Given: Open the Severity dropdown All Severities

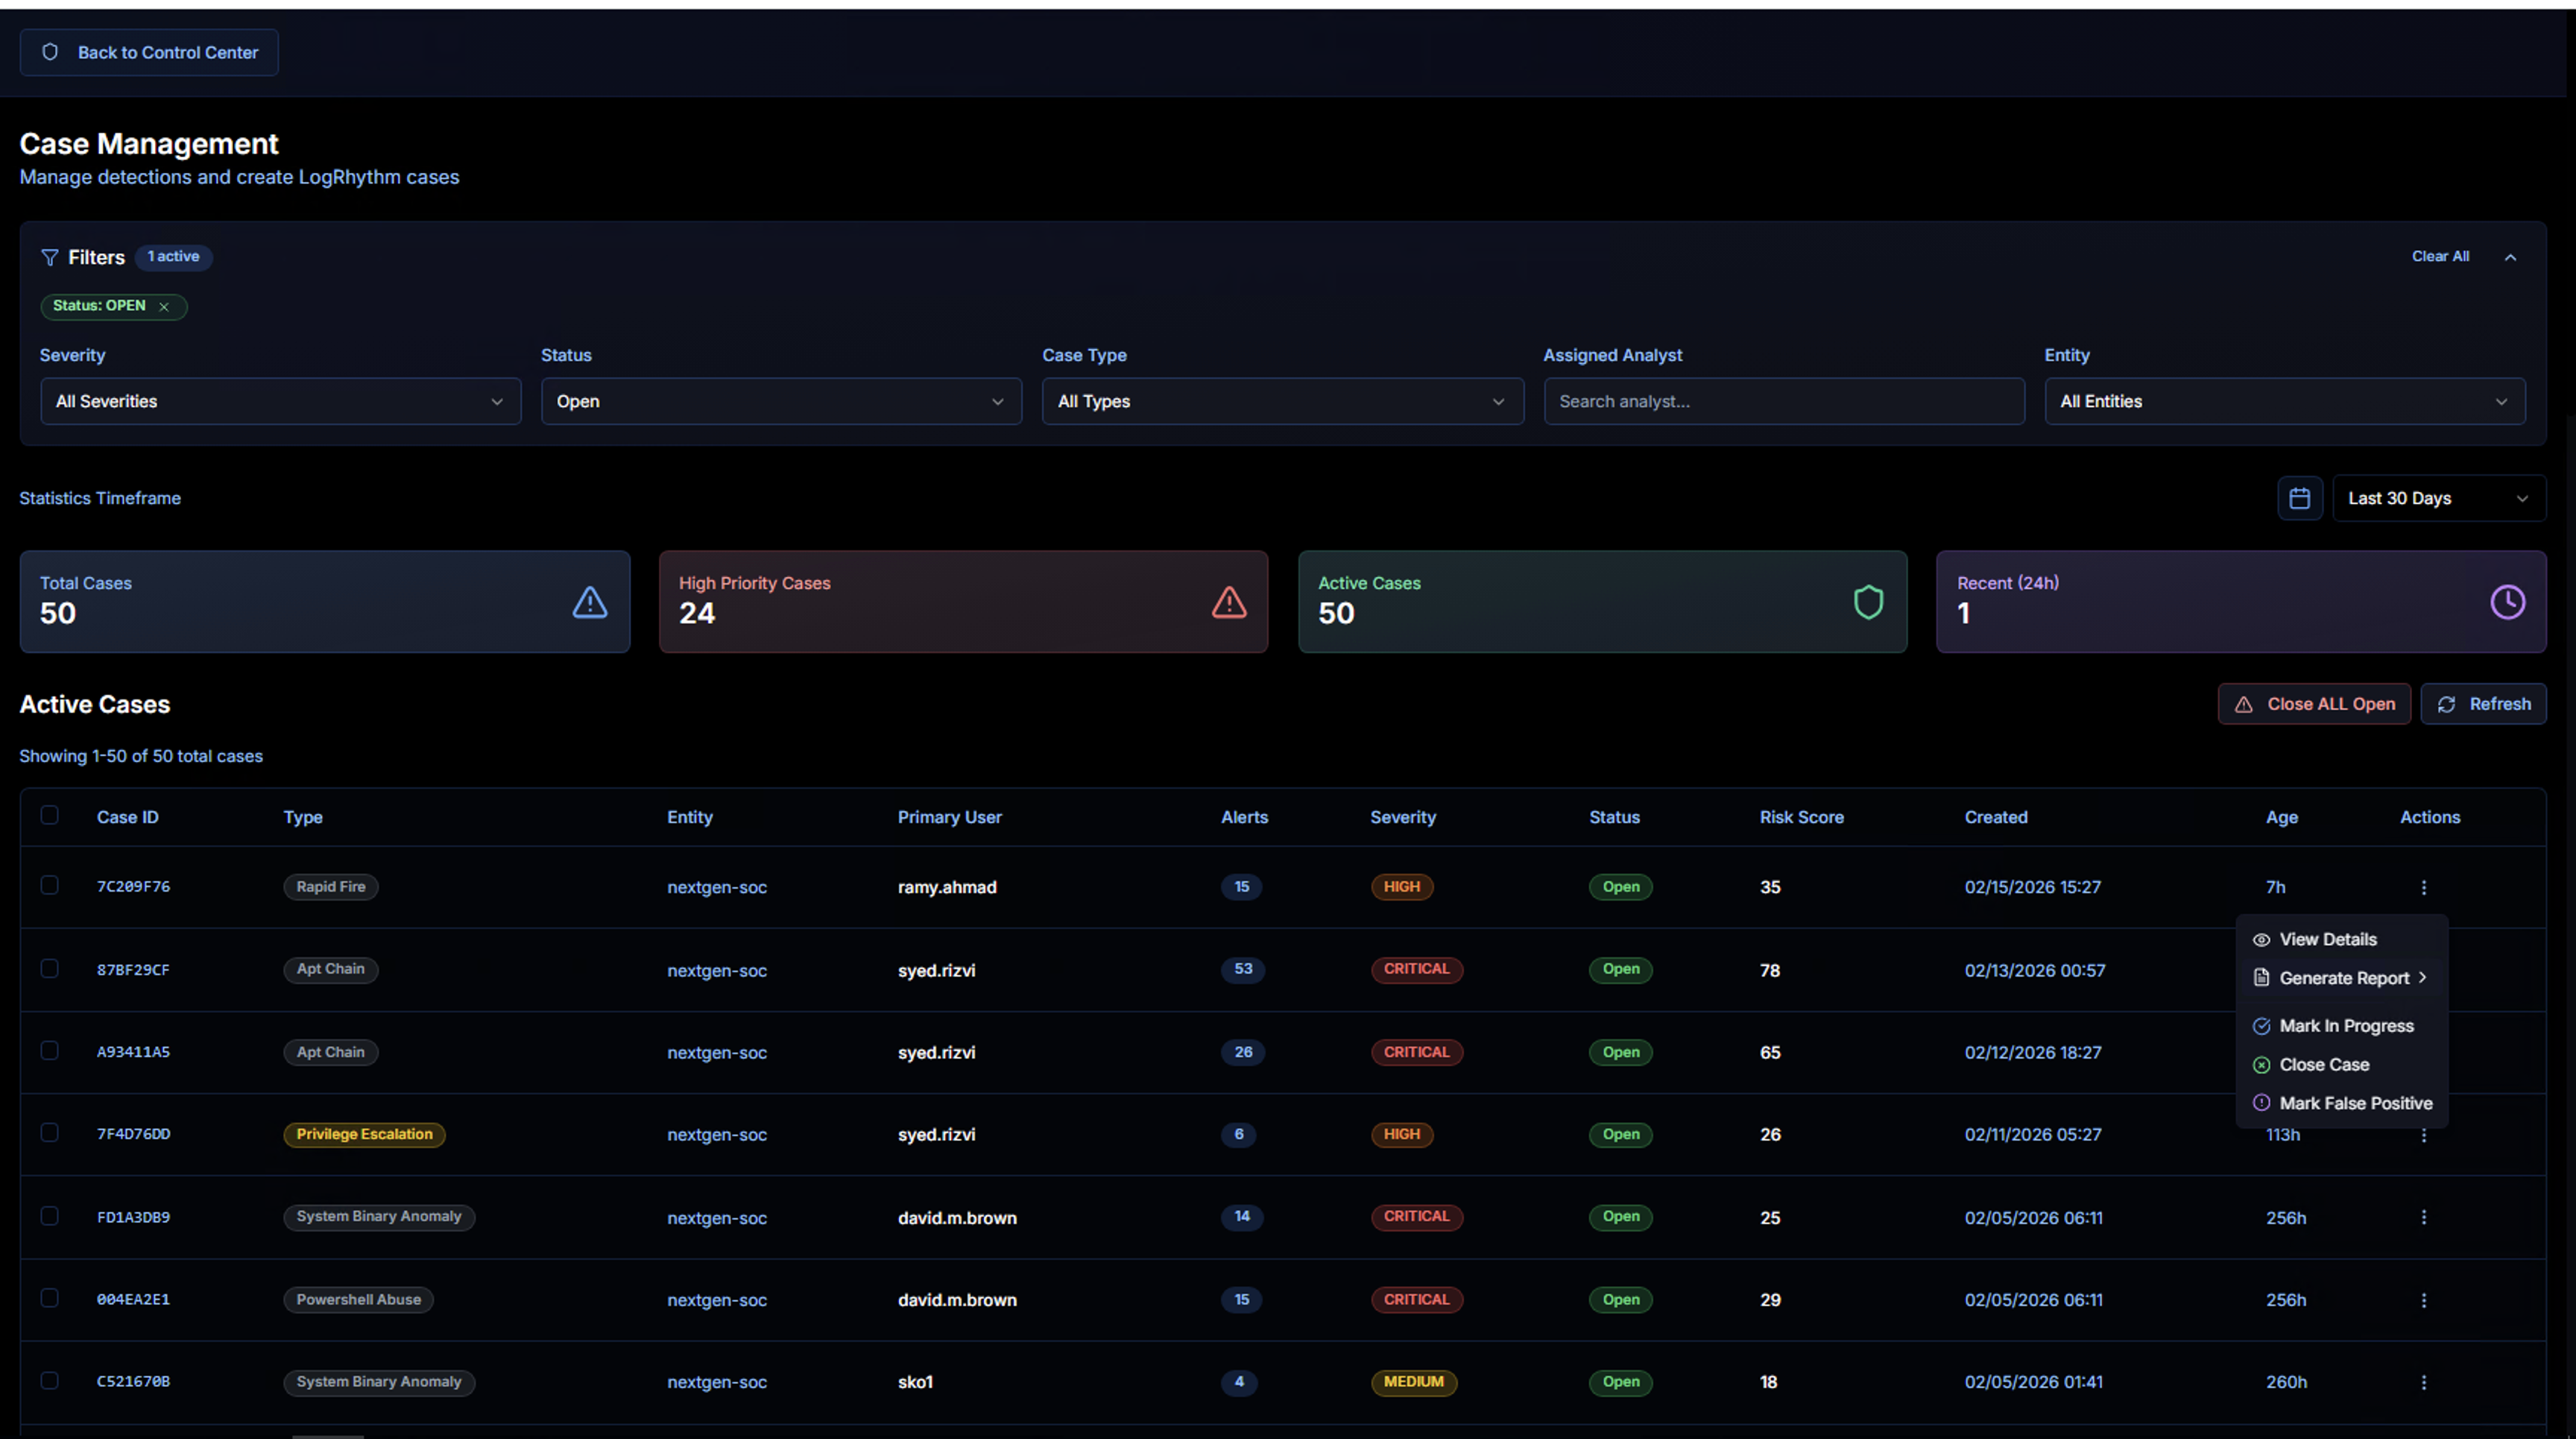Looking at the screenshot, I should 280,401.
